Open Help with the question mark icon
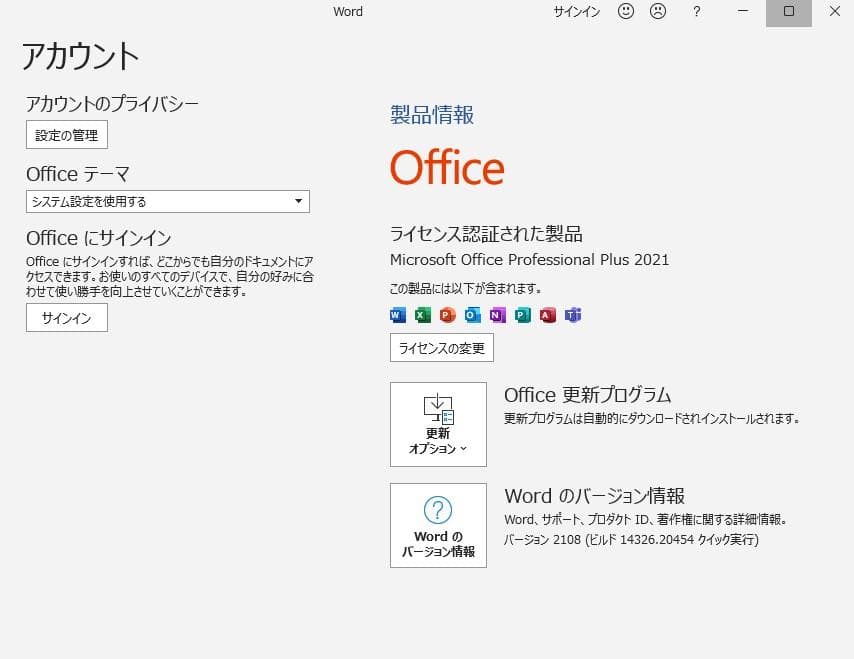Image resolution: width=854 pixels, height=659 pixels. coord(697,12)
